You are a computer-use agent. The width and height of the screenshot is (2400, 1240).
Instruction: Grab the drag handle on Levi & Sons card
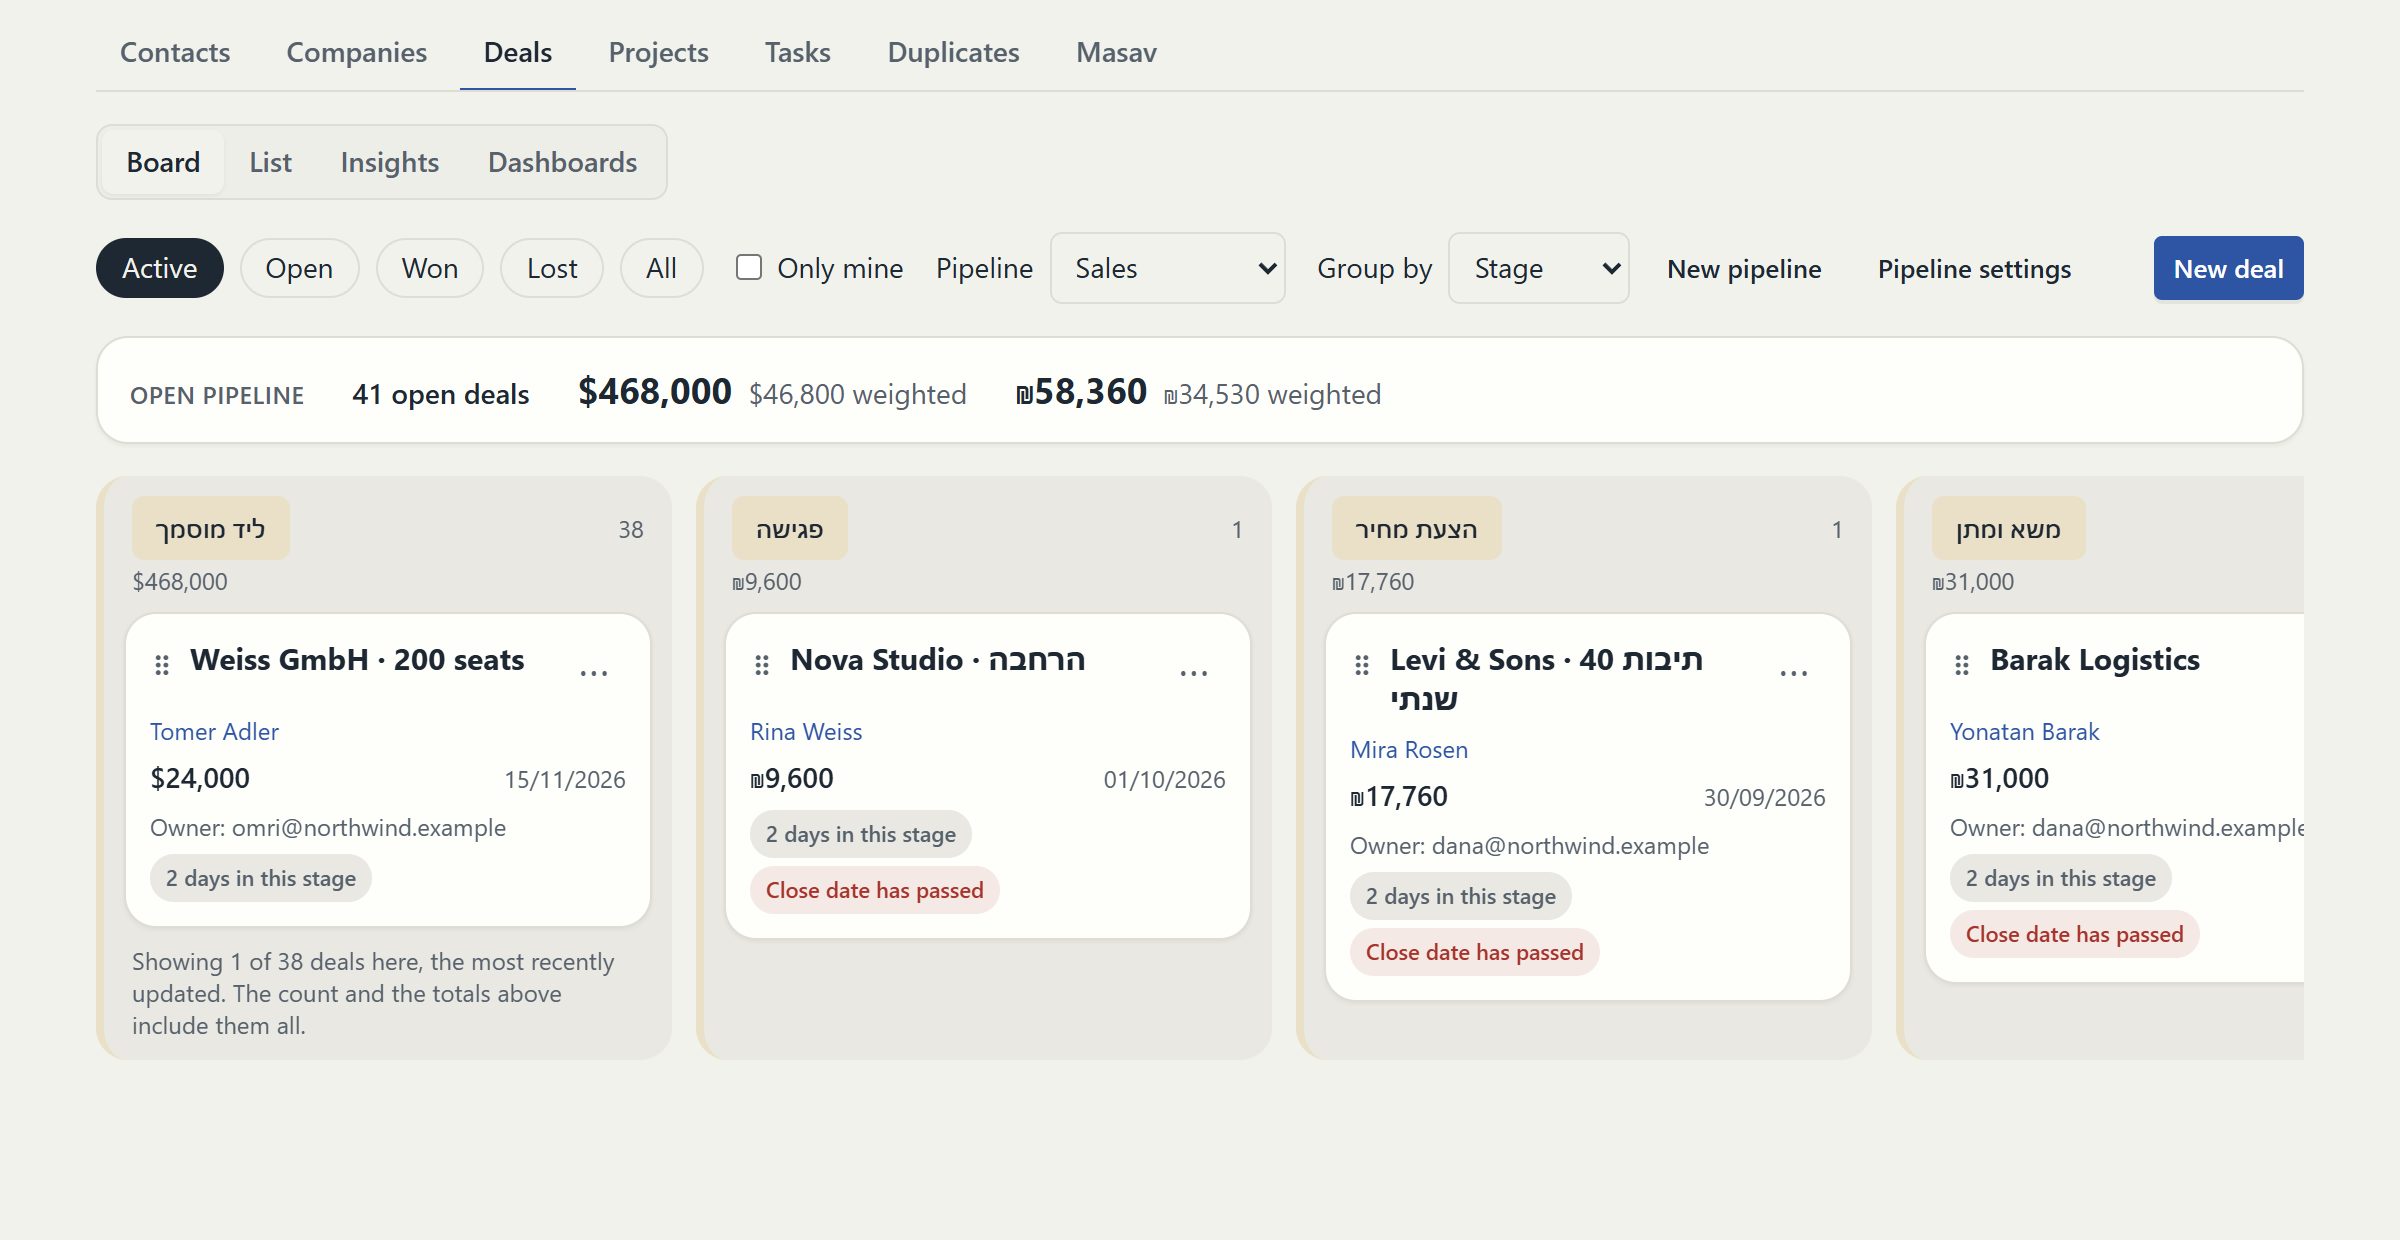(x=1362, y=665)
